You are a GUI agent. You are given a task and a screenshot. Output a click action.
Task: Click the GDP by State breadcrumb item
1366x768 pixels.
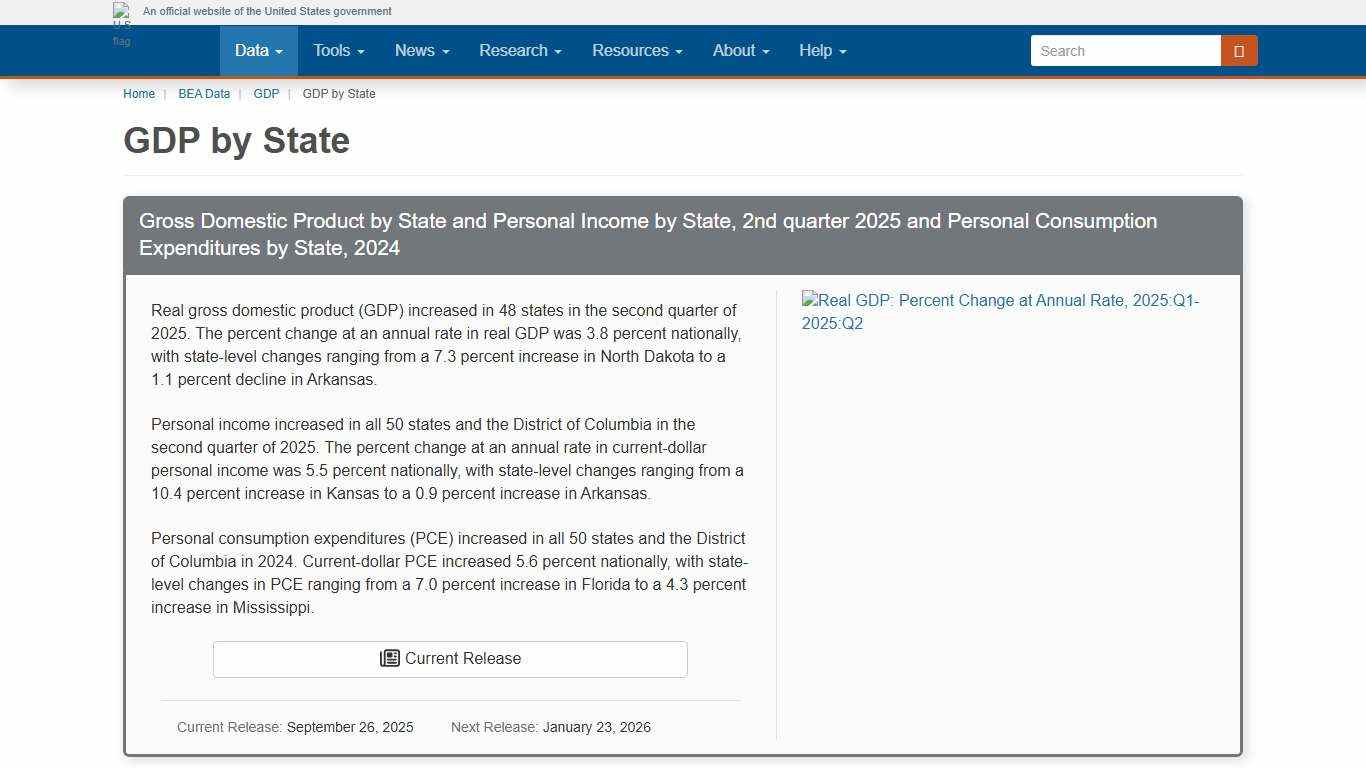click(x=339, y=94)
